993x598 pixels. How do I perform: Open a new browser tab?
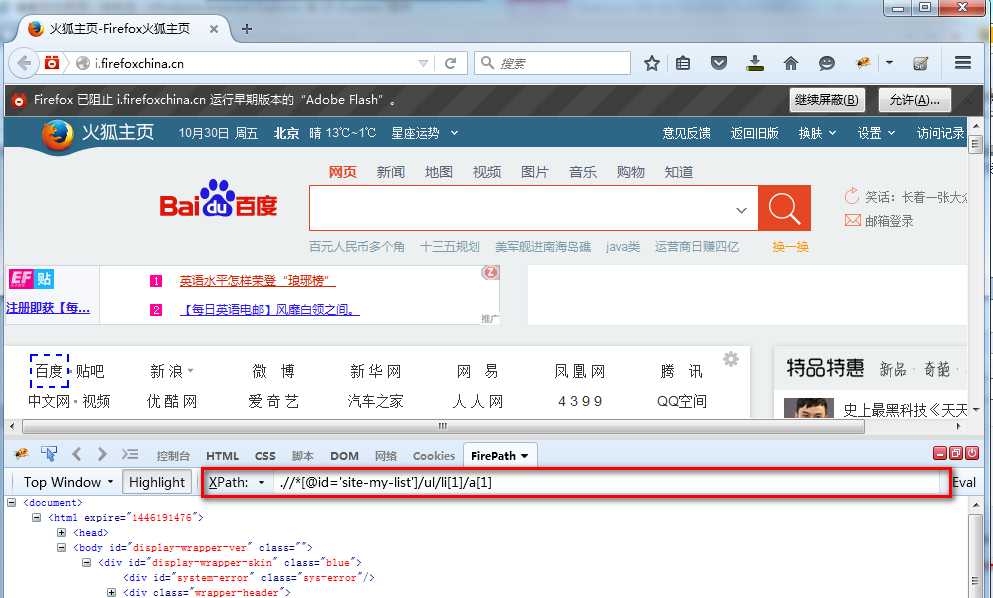pos(247,29)
